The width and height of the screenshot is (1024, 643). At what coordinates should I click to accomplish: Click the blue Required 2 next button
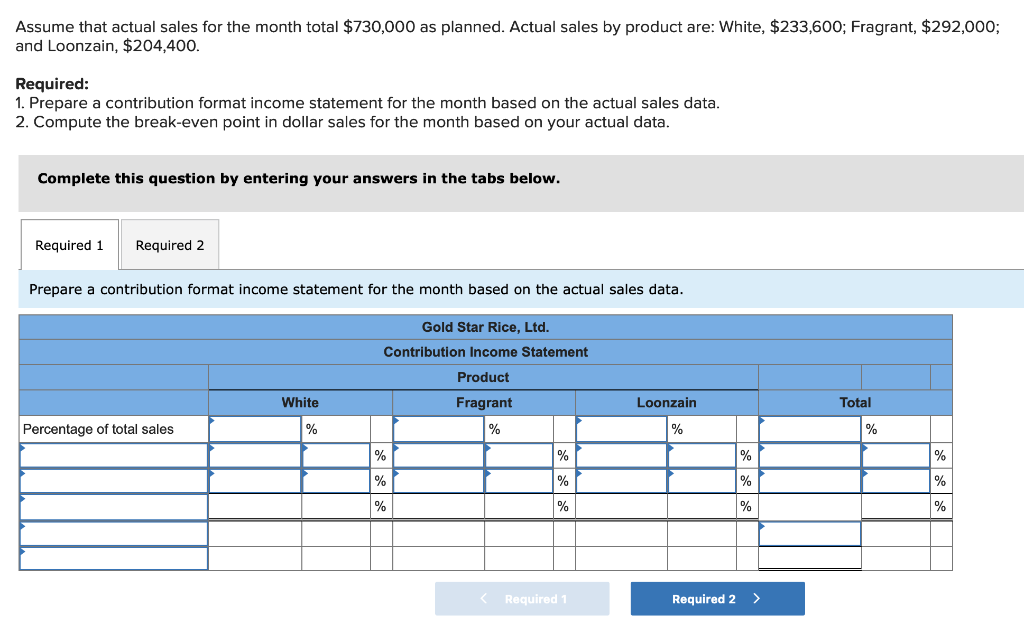point(717,599)
